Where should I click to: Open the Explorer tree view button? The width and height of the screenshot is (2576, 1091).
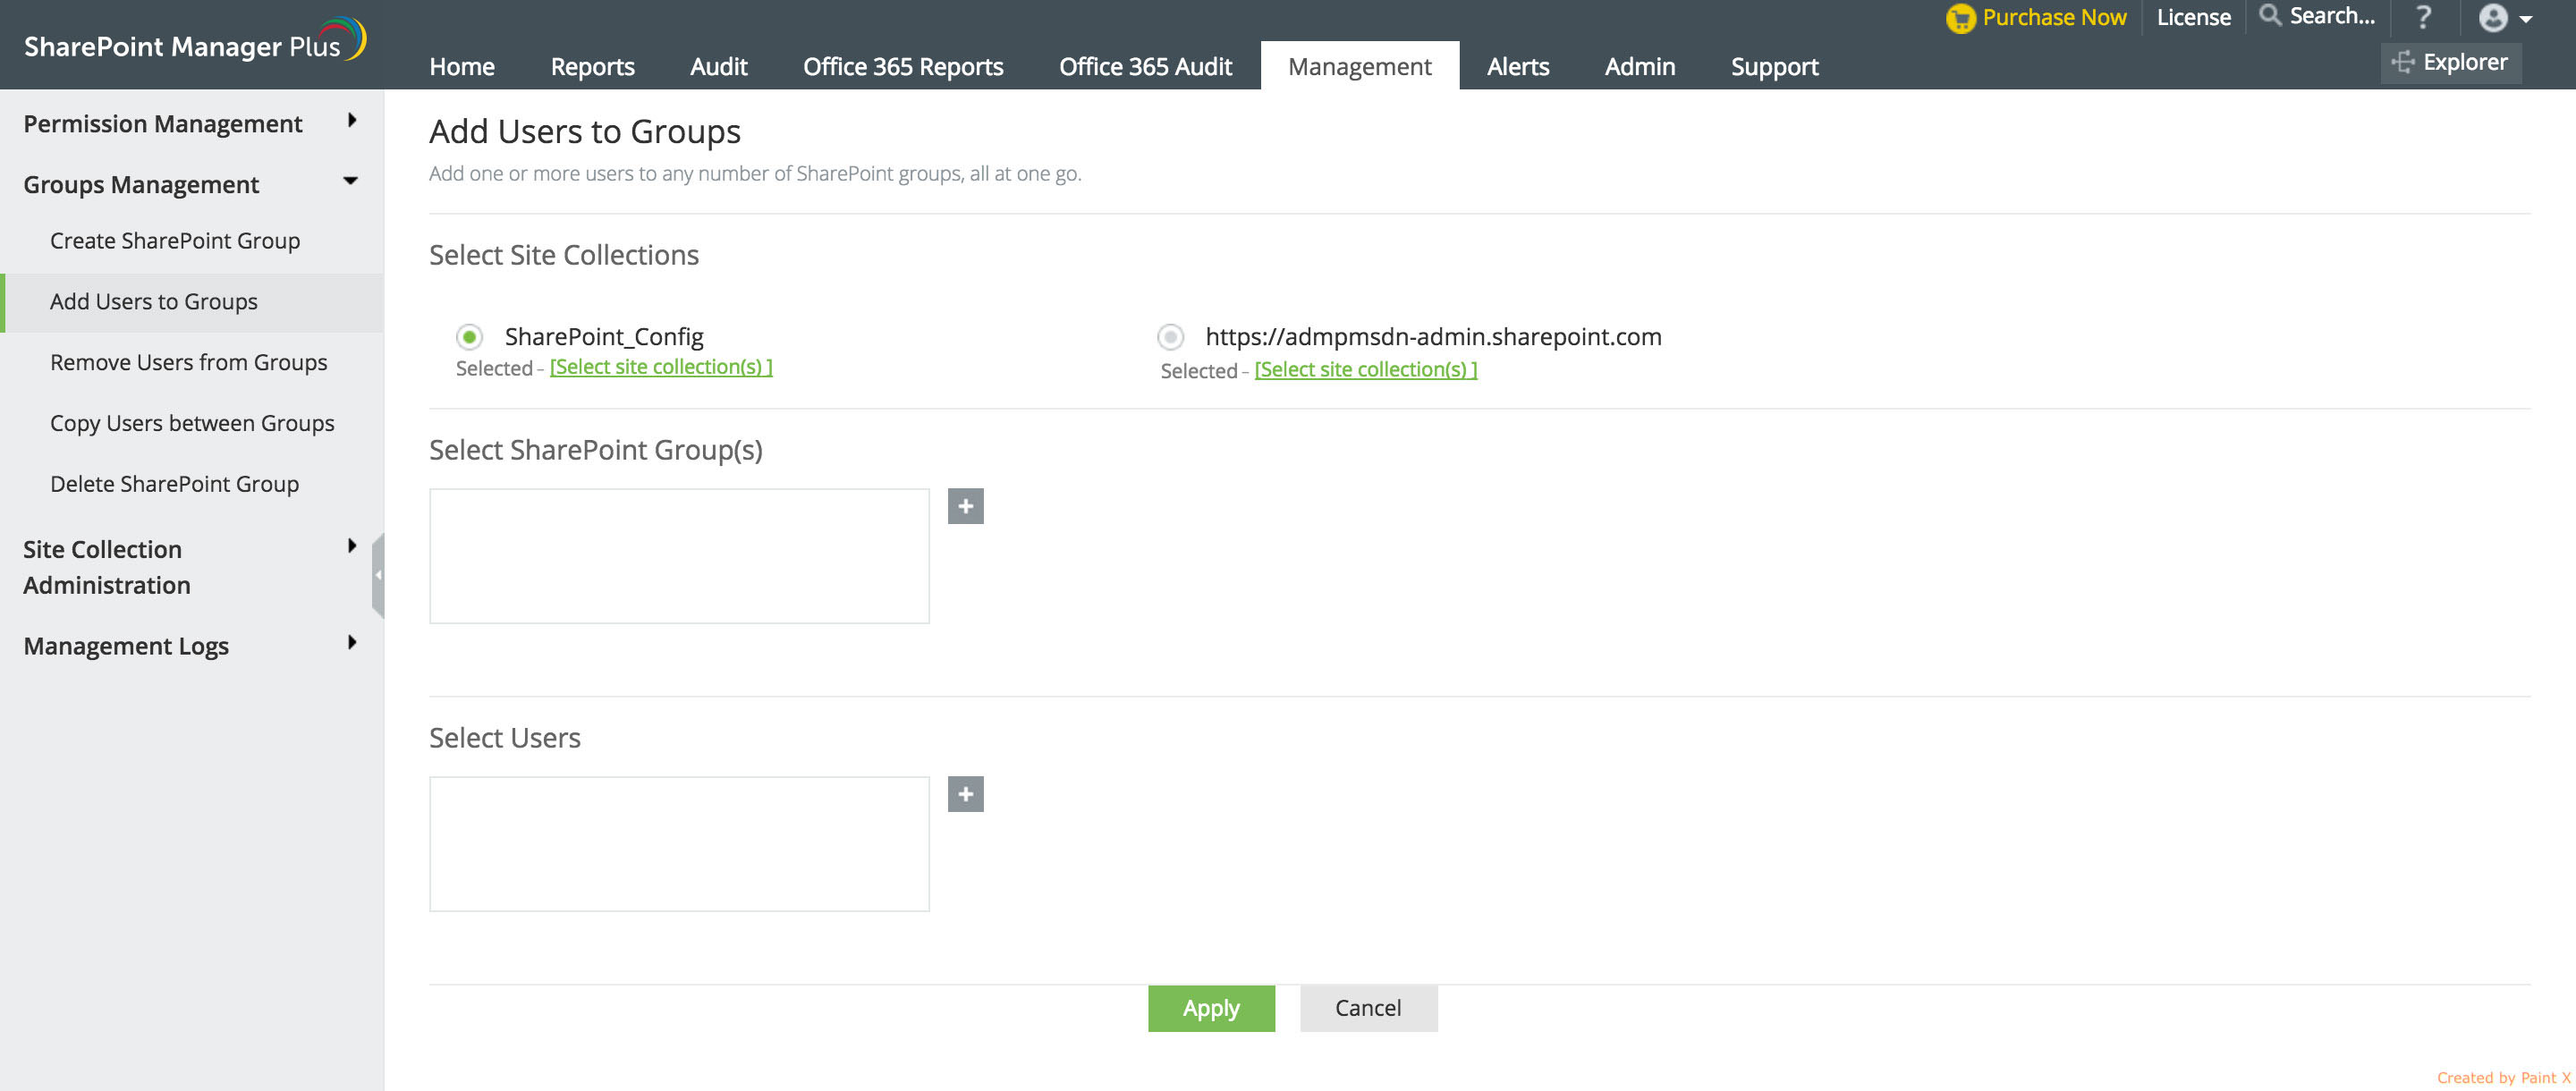click(2451, 63)
